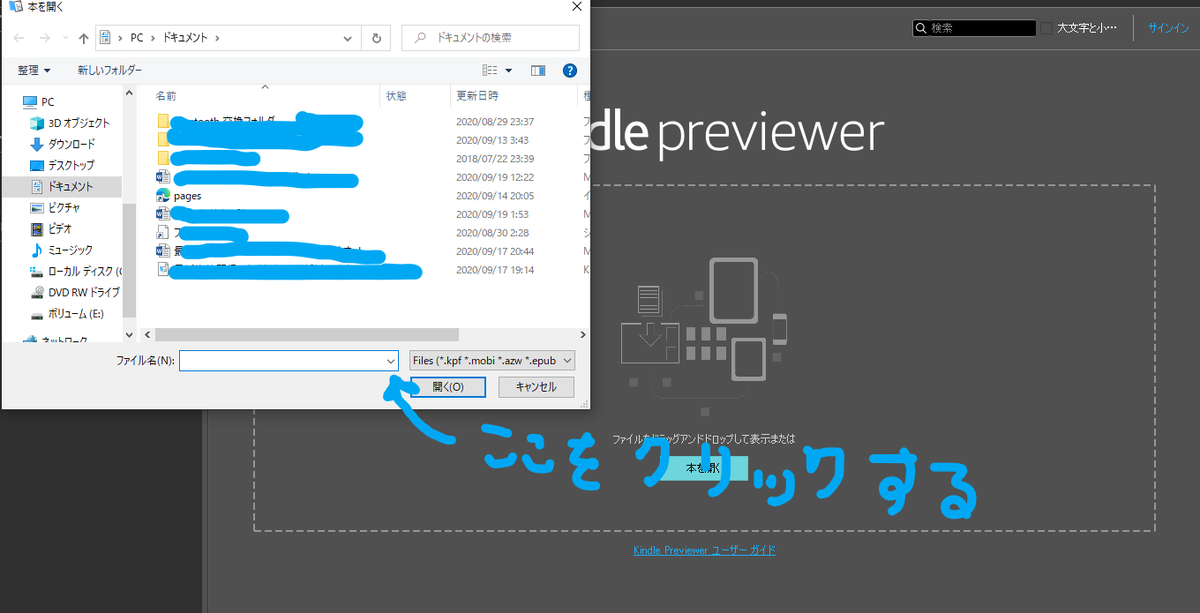The height and width of the screenshot is (613, 1200).
Task: Click the navigation pane scrollbar's up arrow
Action: [128, 93]
